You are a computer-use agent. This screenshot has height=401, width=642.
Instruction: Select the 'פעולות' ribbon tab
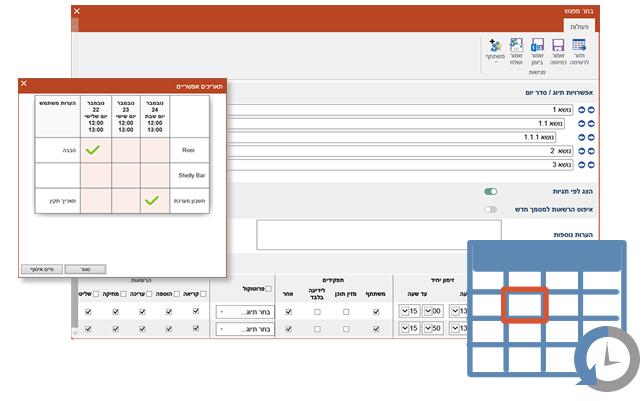point(579,27)
